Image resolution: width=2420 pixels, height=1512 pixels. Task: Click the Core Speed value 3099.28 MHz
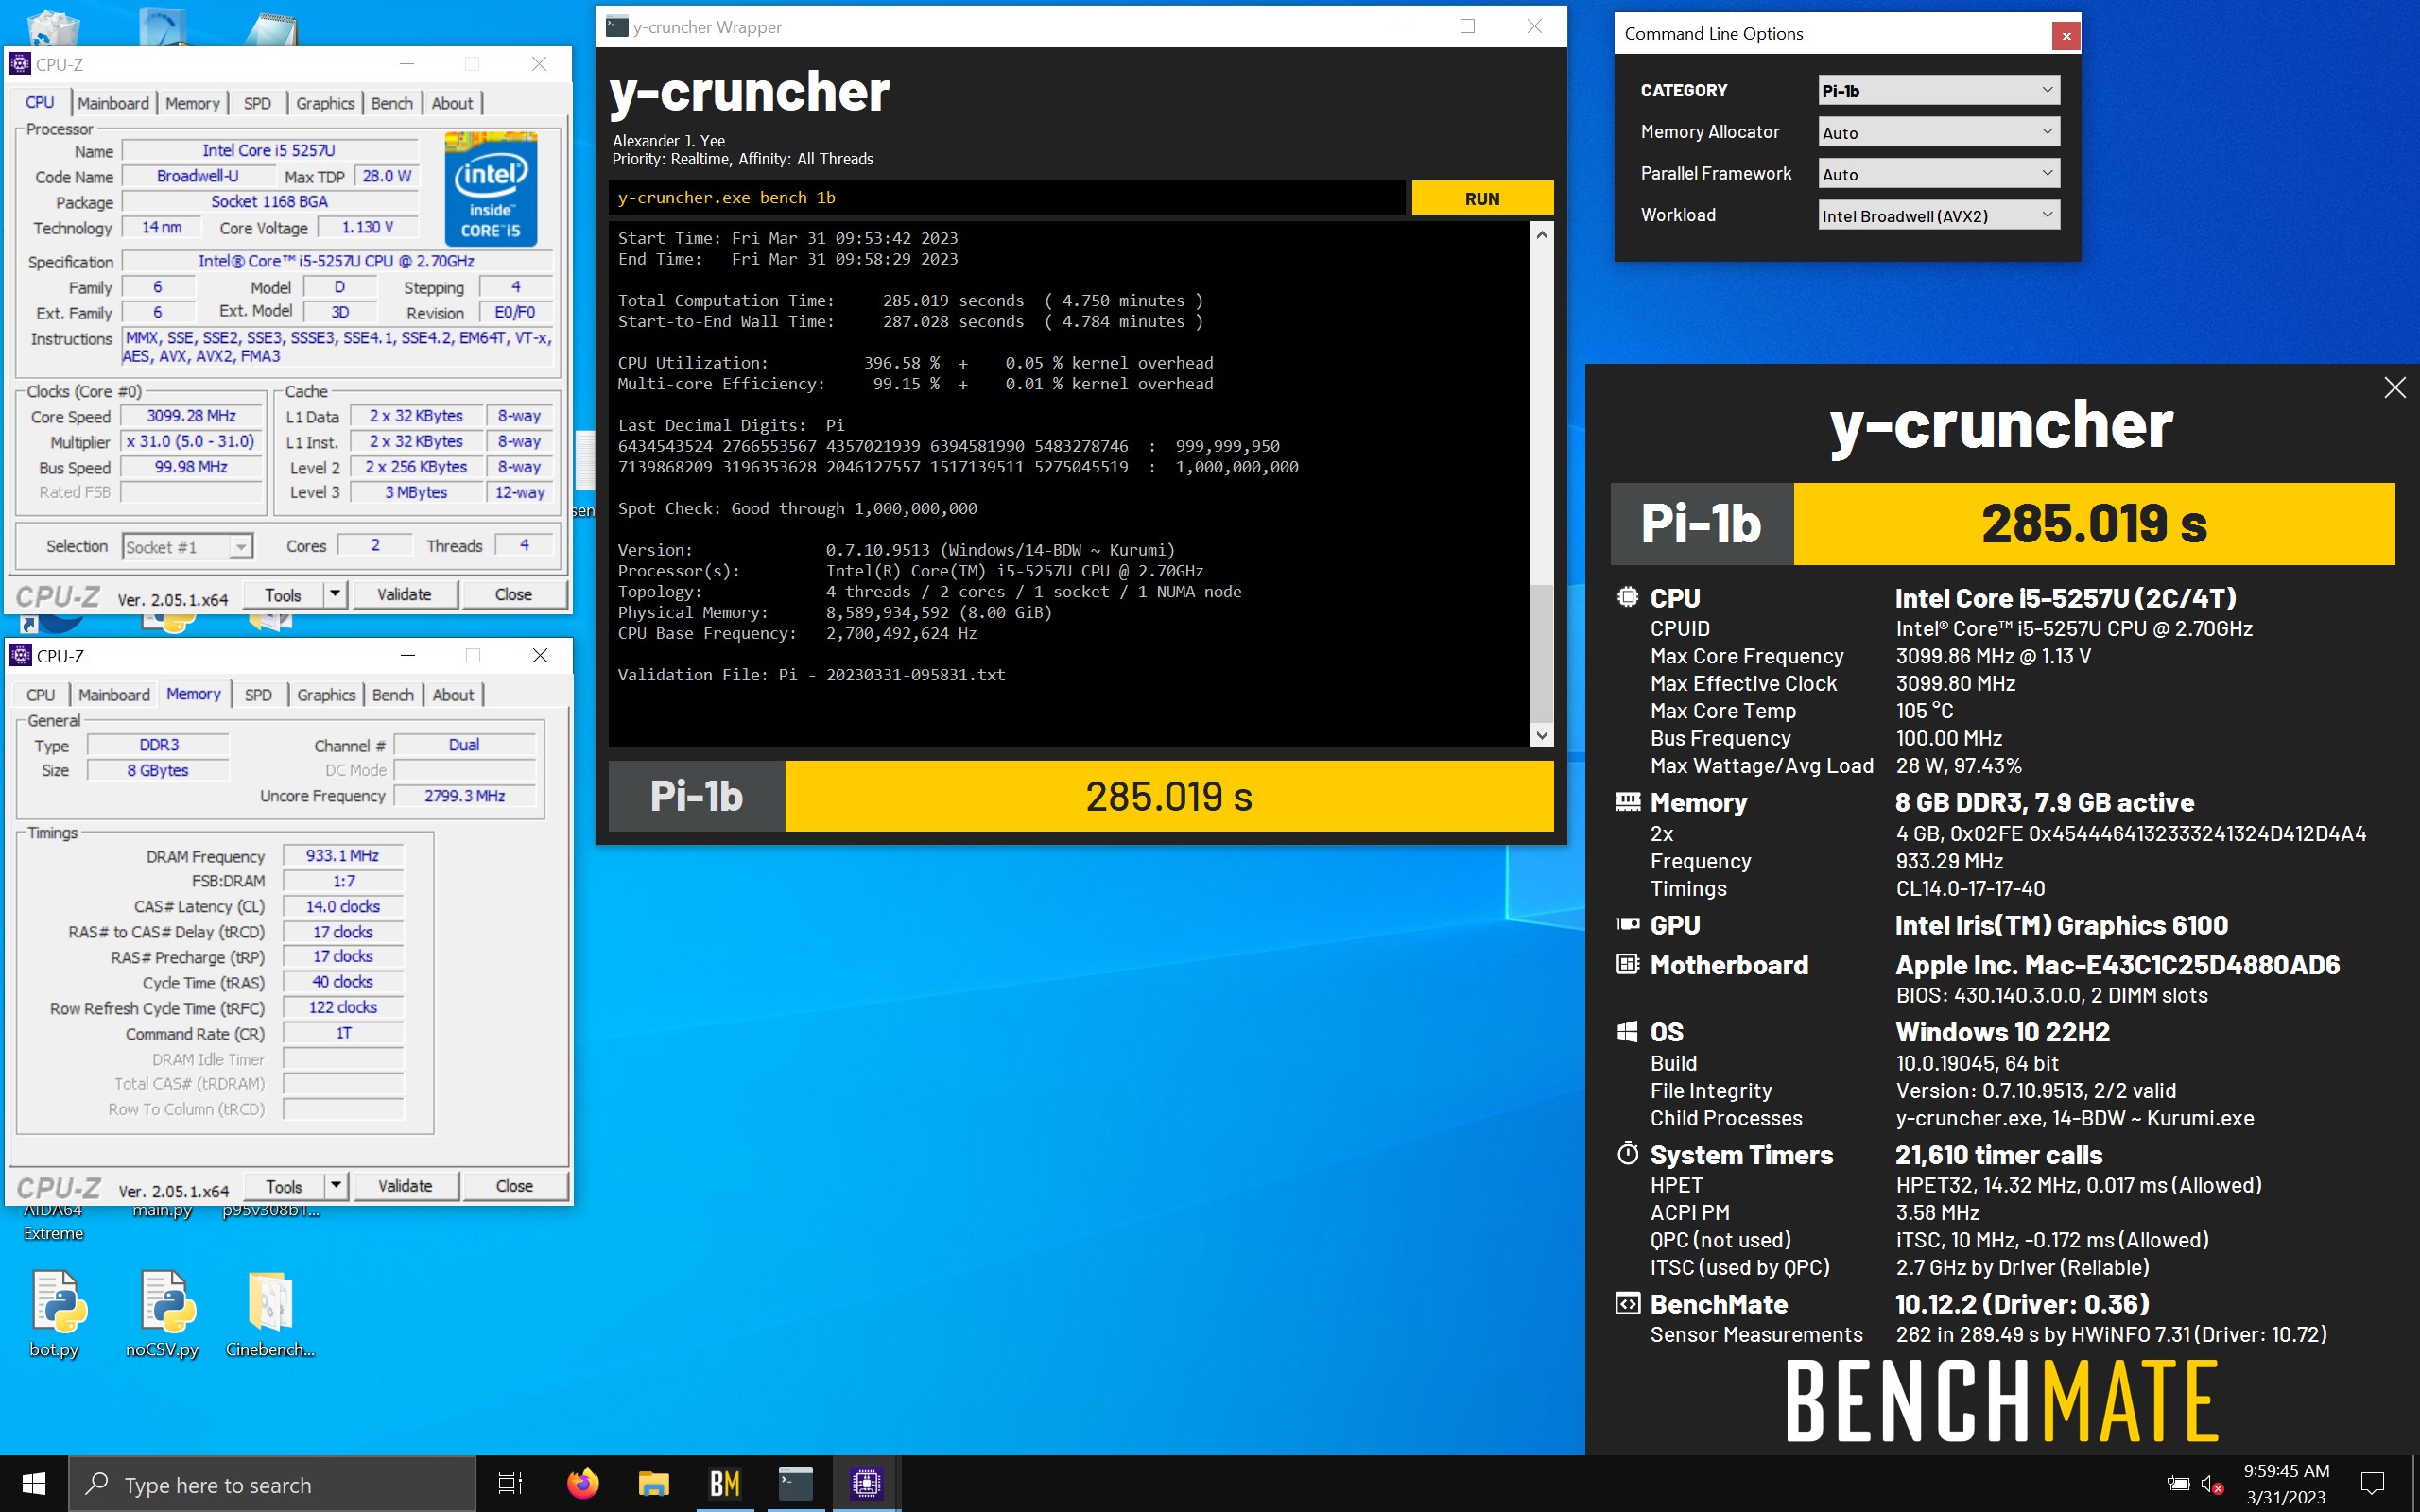(x=191, y=416)
